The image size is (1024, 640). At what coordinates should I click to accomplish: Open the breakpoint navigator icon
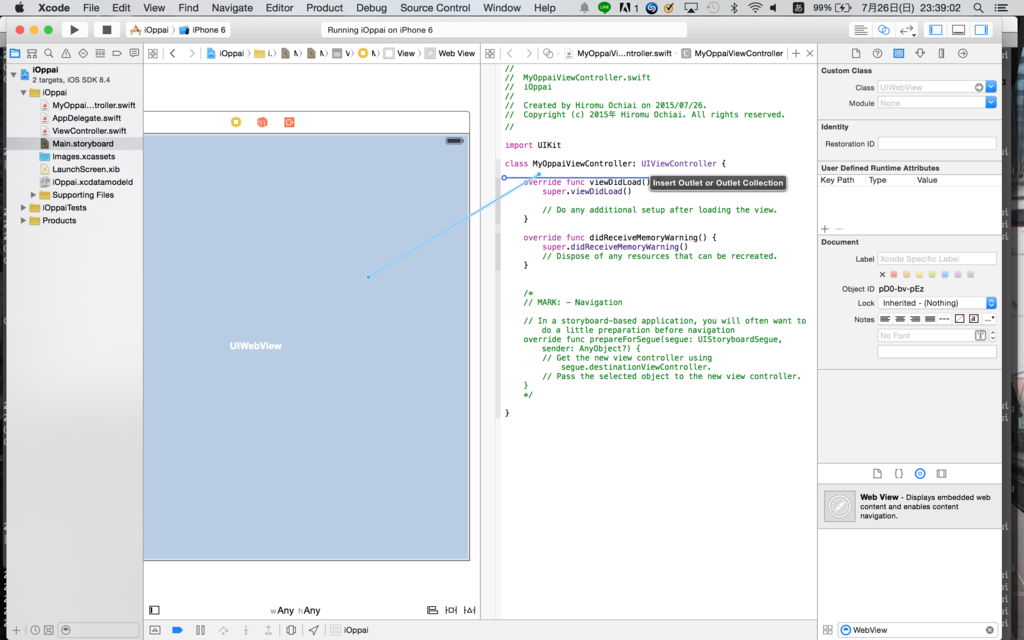tap(117, 54)
